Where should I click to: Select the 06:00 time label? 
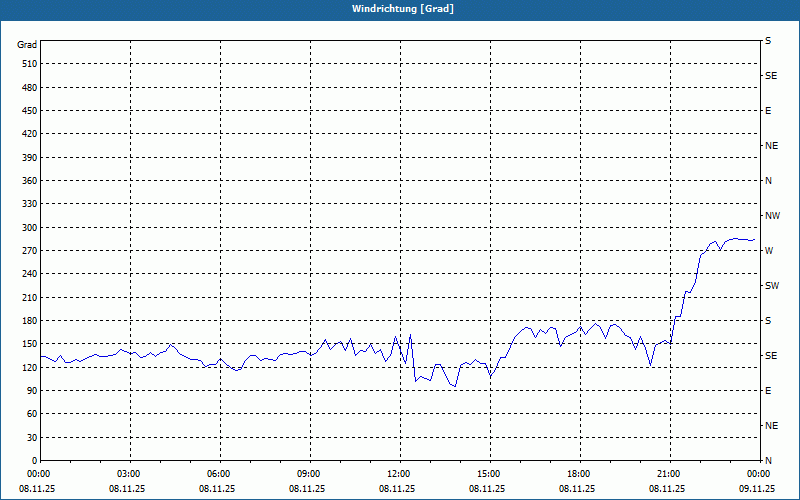217,474
